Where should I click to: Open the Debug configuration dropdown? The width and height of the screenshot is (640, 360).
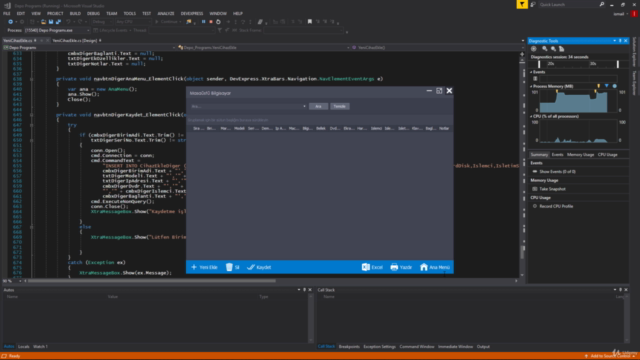(102, 22)
